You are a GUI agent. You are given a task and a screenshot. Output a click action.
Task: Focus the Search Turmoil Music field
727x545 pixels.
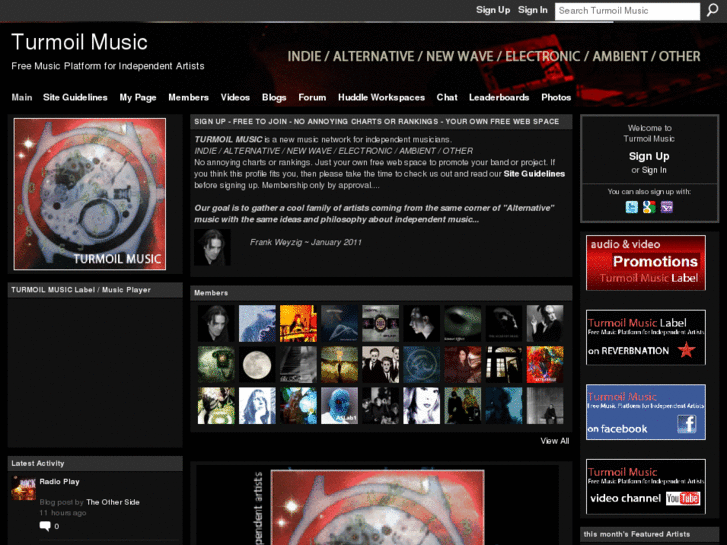627,11
